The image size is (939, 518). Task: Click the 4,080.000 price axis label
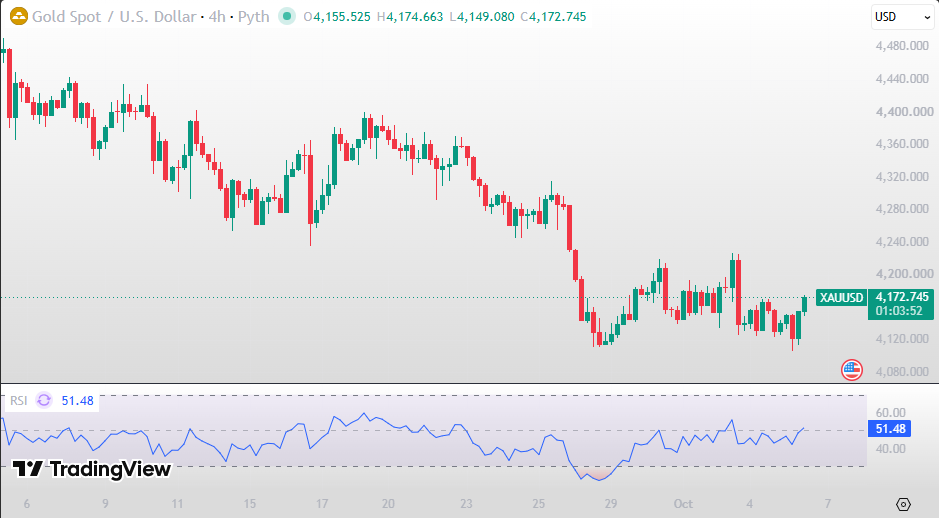click(x=902, y=372)
